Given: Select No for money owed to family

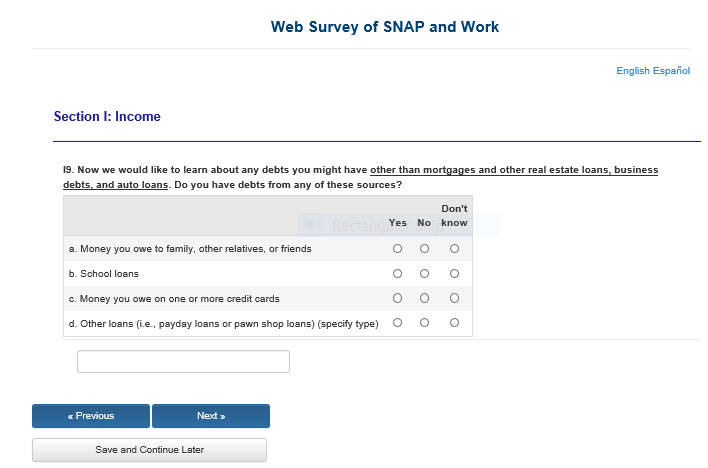Looking at the screenshot, I should [424, 248].
